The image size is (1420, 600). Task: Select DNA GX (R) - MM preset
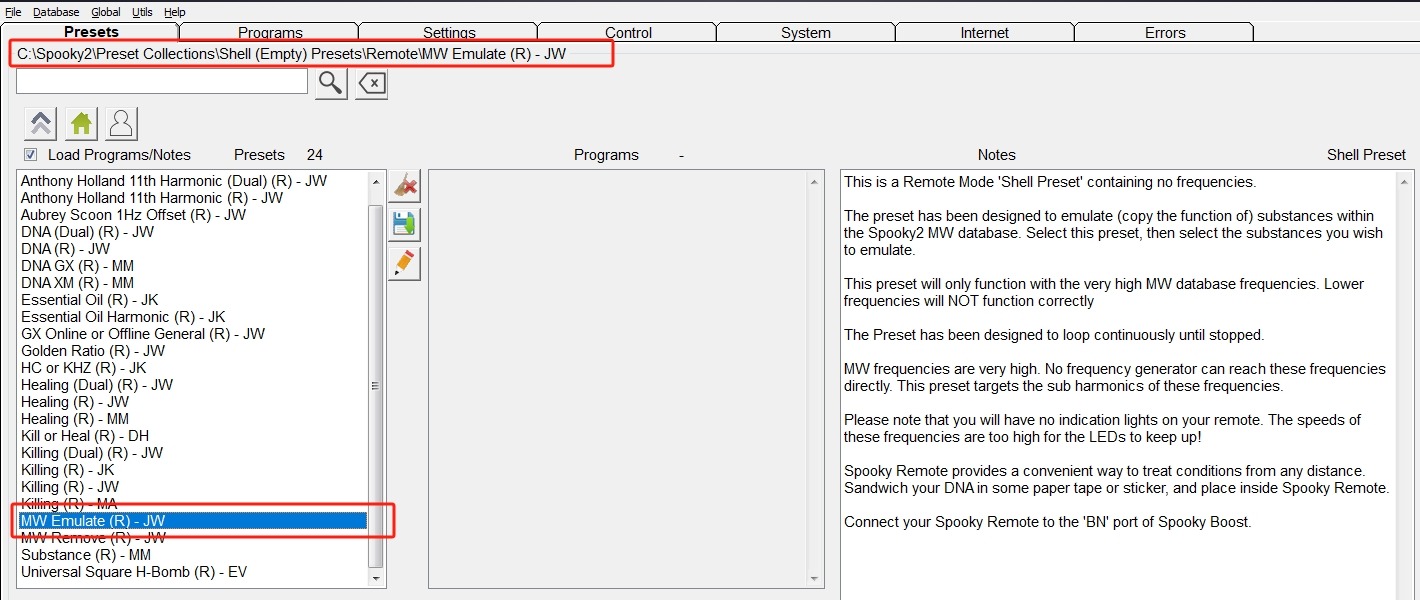pyautogui.click(x=77, y=266)
